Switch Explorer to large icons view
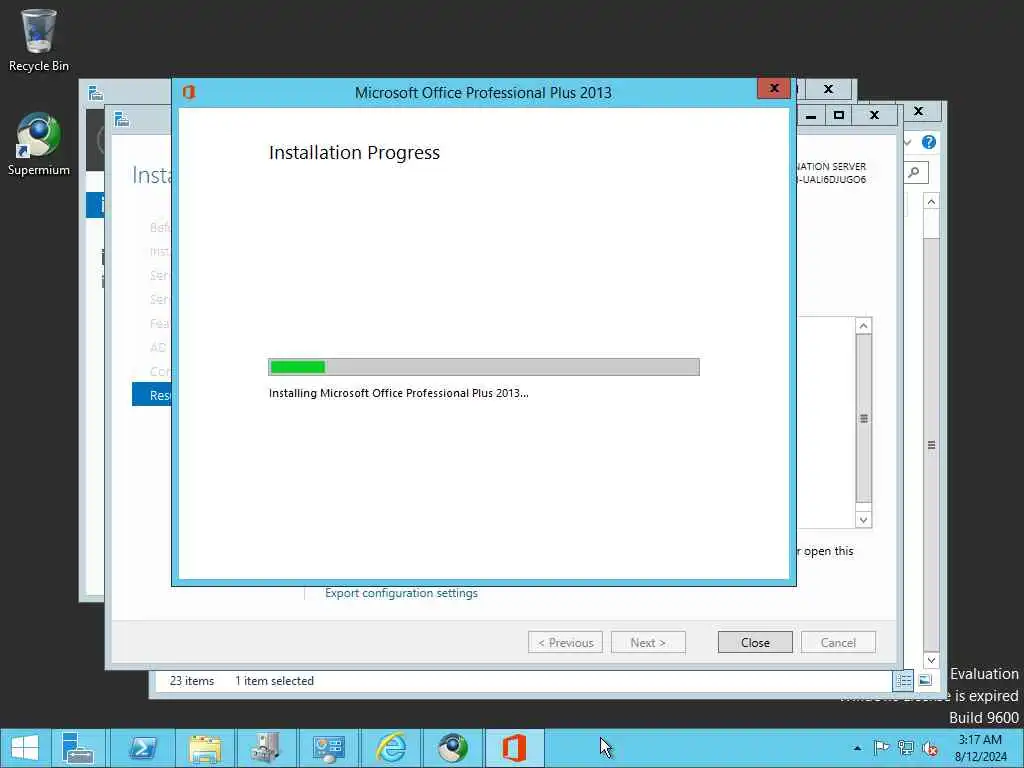 click(925, 680)
